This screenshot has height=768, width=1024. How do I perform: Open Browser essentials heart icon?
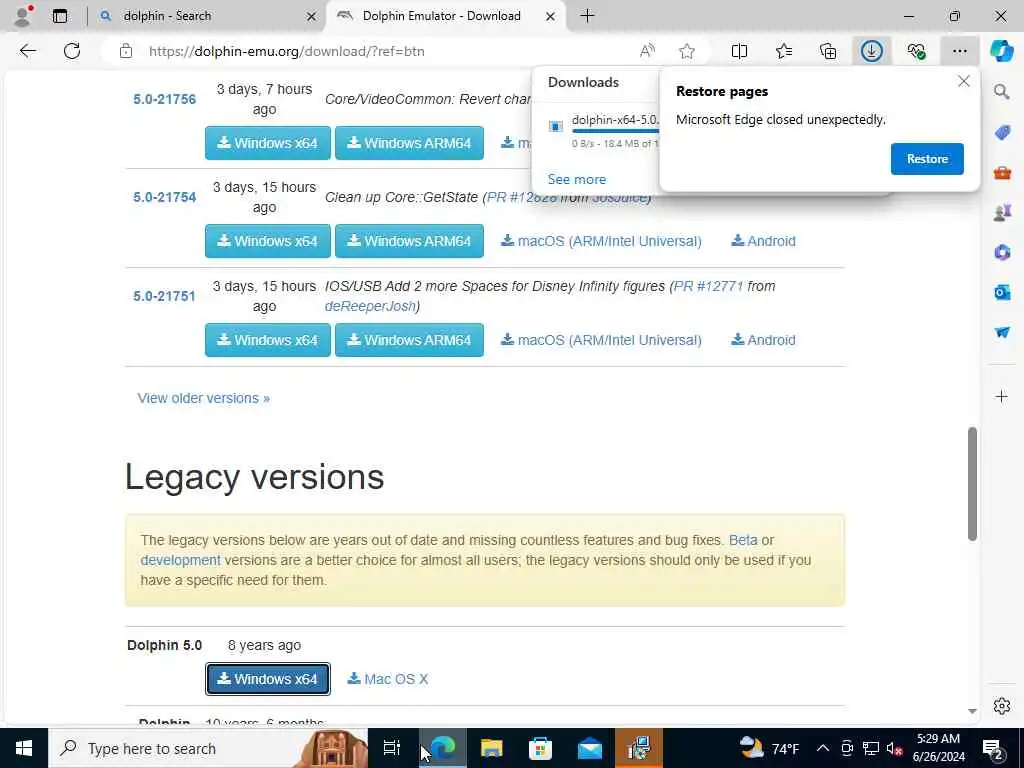click(916, 51)
